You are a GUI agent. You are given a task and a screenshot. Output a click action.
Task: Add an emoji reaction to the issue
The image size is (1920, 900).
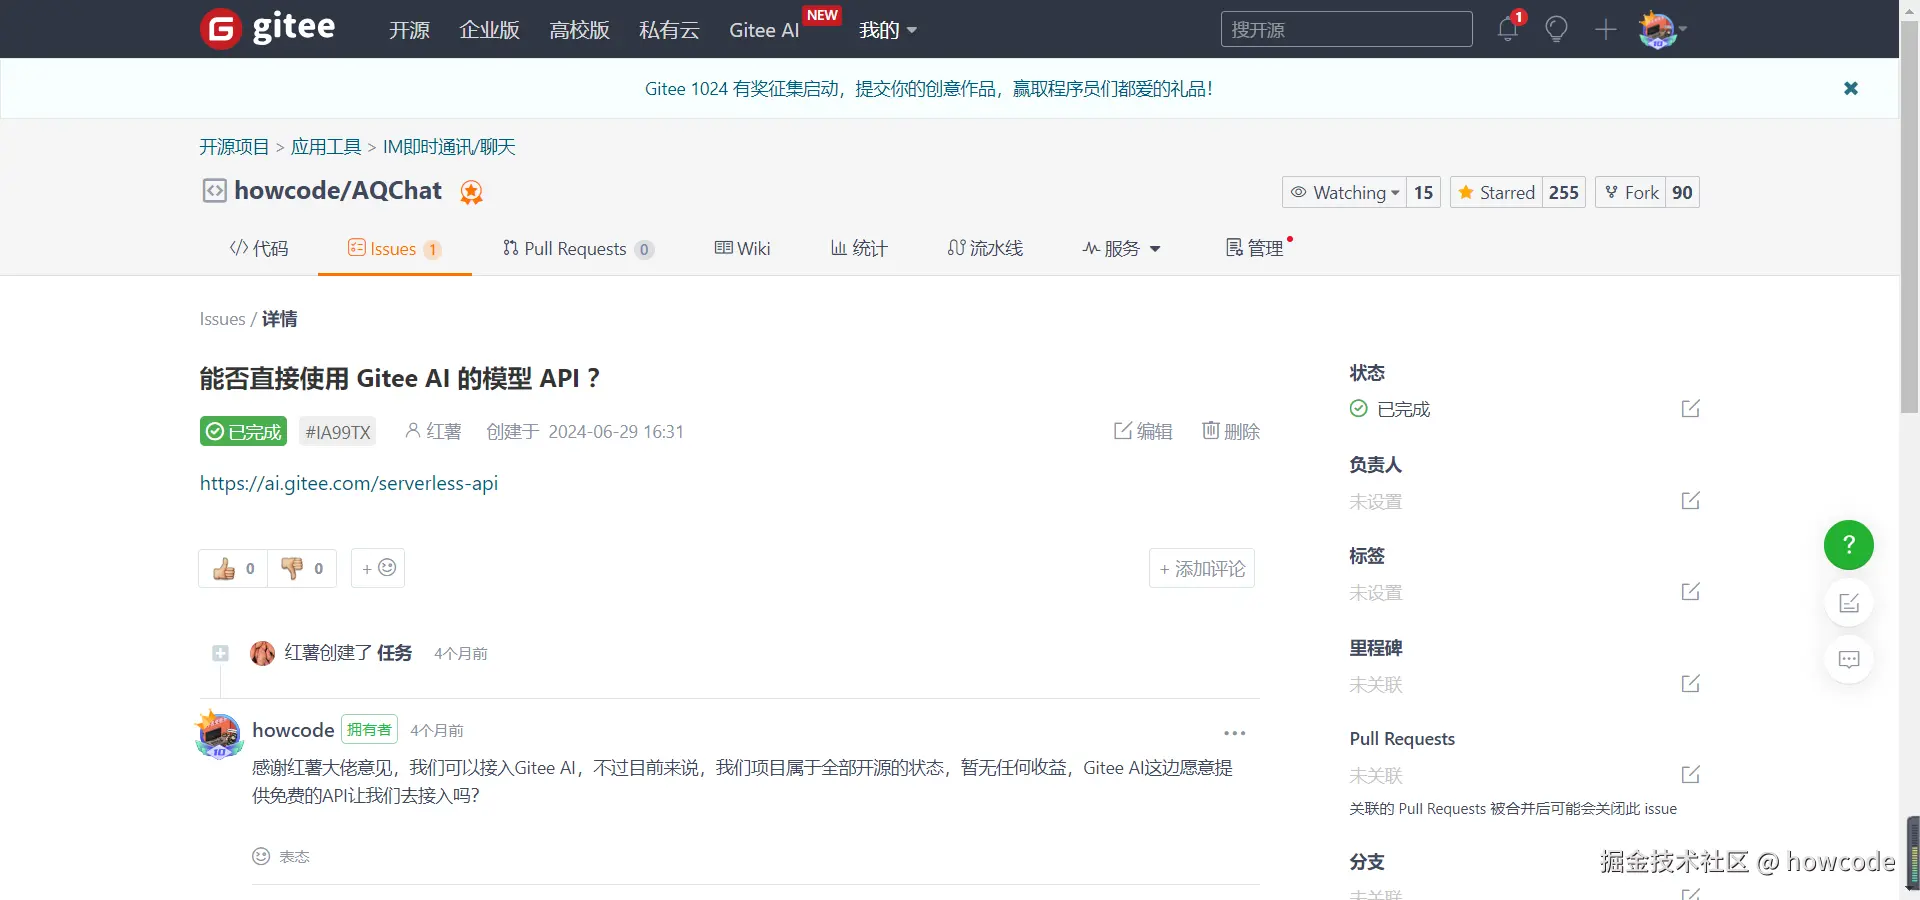point(378,568)
